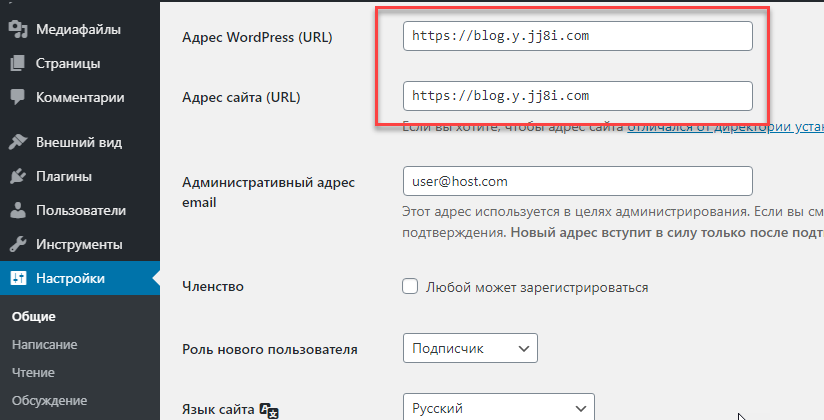The height and width of the screenshot is (420, 824).
Task: Open the Язык сайта dropdown
Action: click(499, 407)
